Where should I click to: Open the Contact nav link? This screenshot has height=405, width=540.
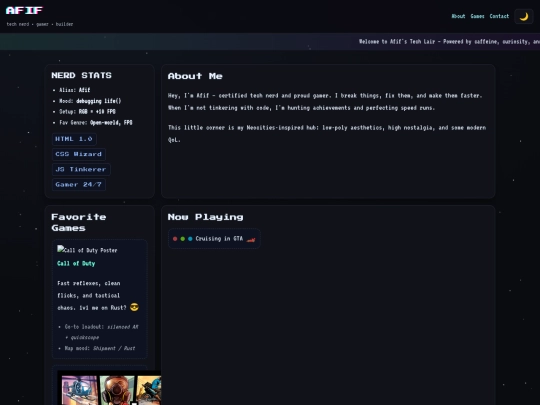click(499, 16)
